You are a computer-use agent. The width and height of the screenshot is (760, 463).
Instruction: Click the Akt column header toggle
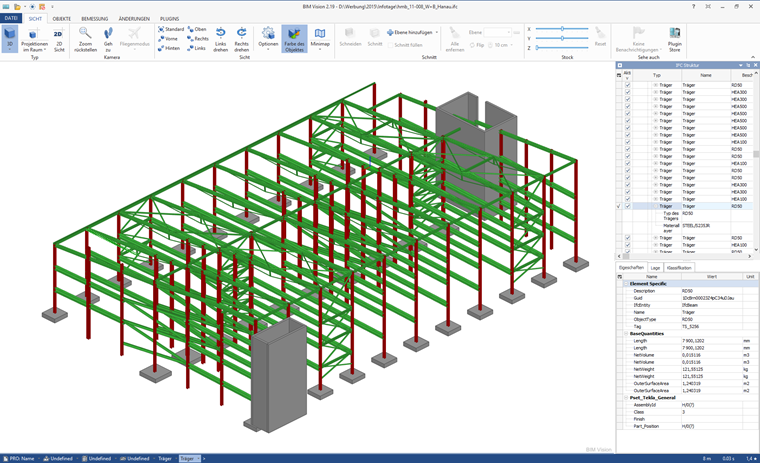pyautogui.click(x=627, y=75)
